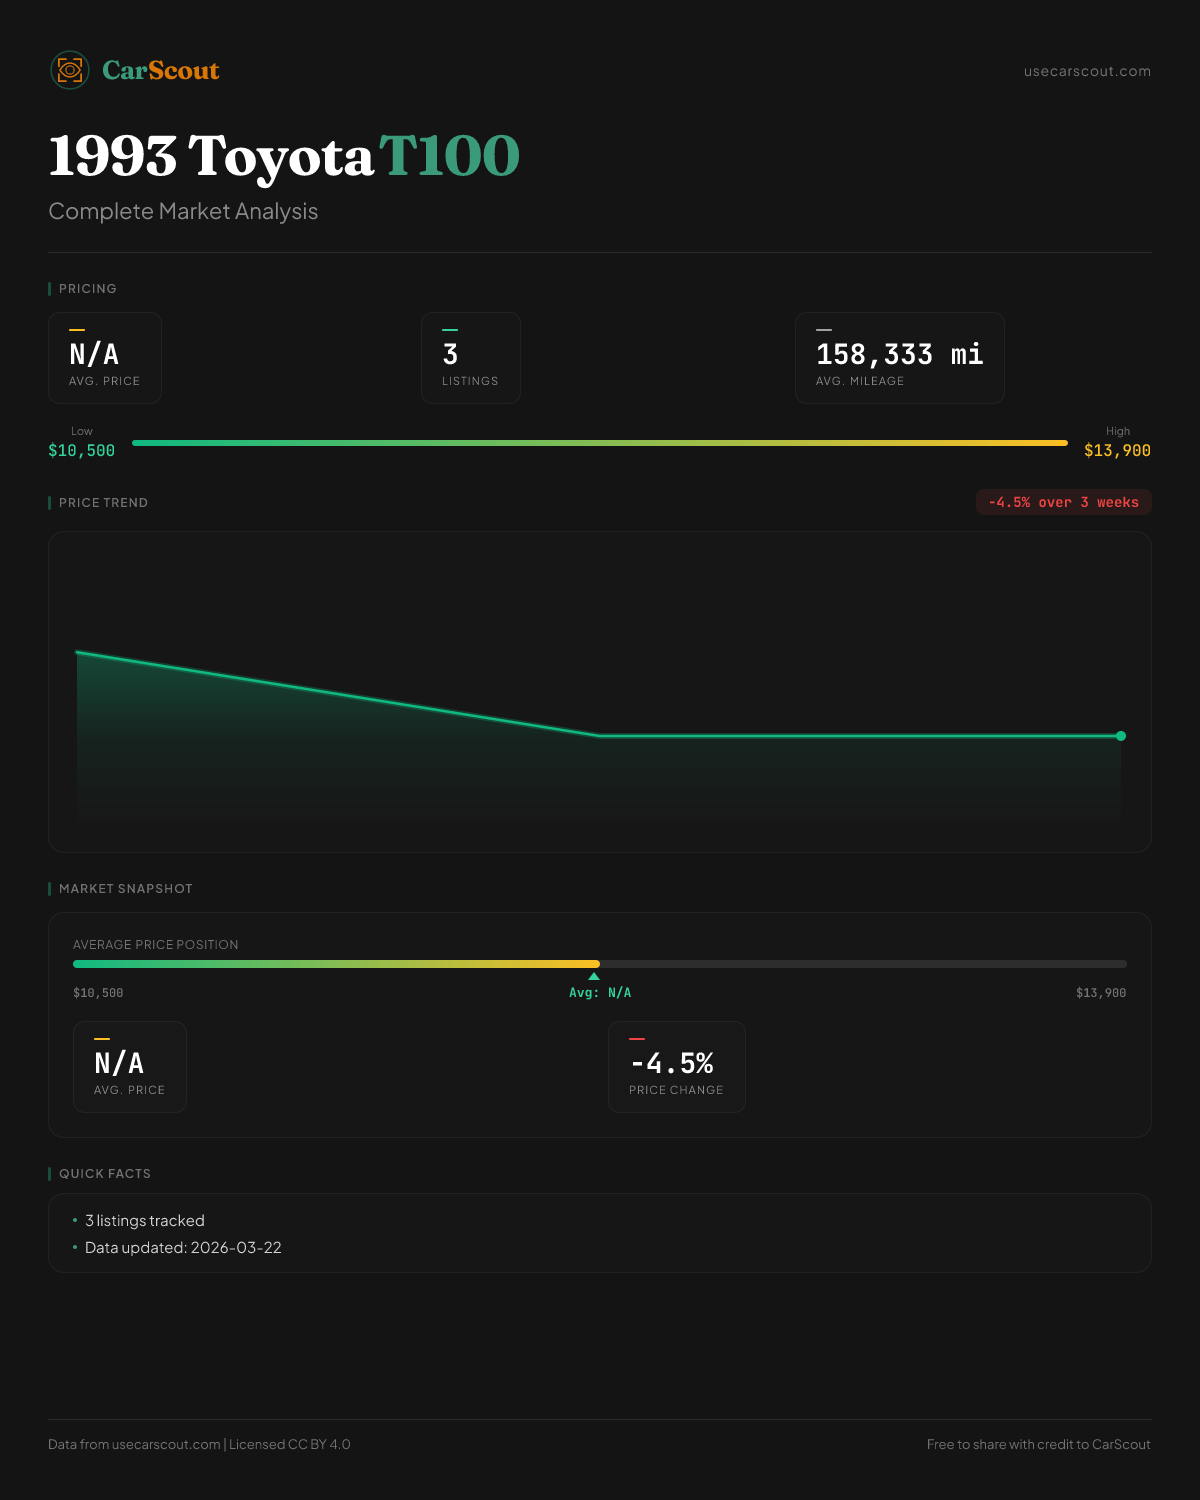Visit usecarscout.com link in header

pyautogui.click(x=1087, y=71)
